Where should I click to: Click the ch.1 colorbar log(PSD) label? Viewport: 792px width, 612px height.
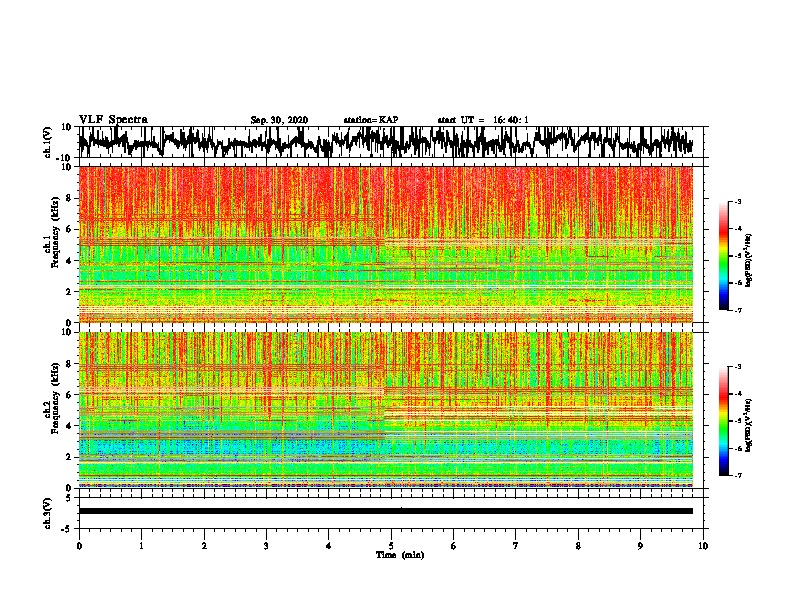click(x=749, y=261)
